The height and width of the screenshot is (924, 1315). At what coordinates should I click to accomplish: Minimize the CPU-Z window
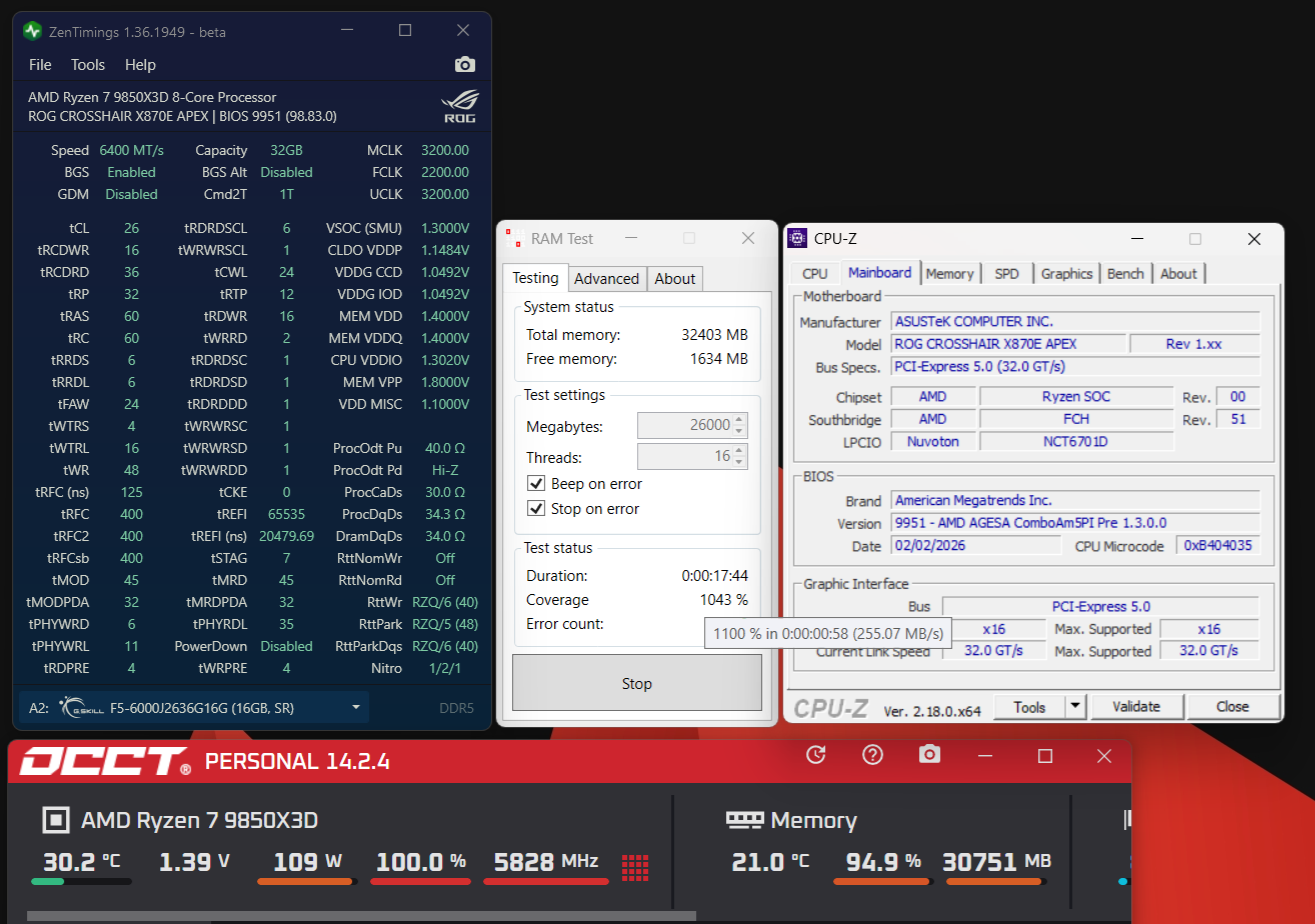(x=1136, y=239)
